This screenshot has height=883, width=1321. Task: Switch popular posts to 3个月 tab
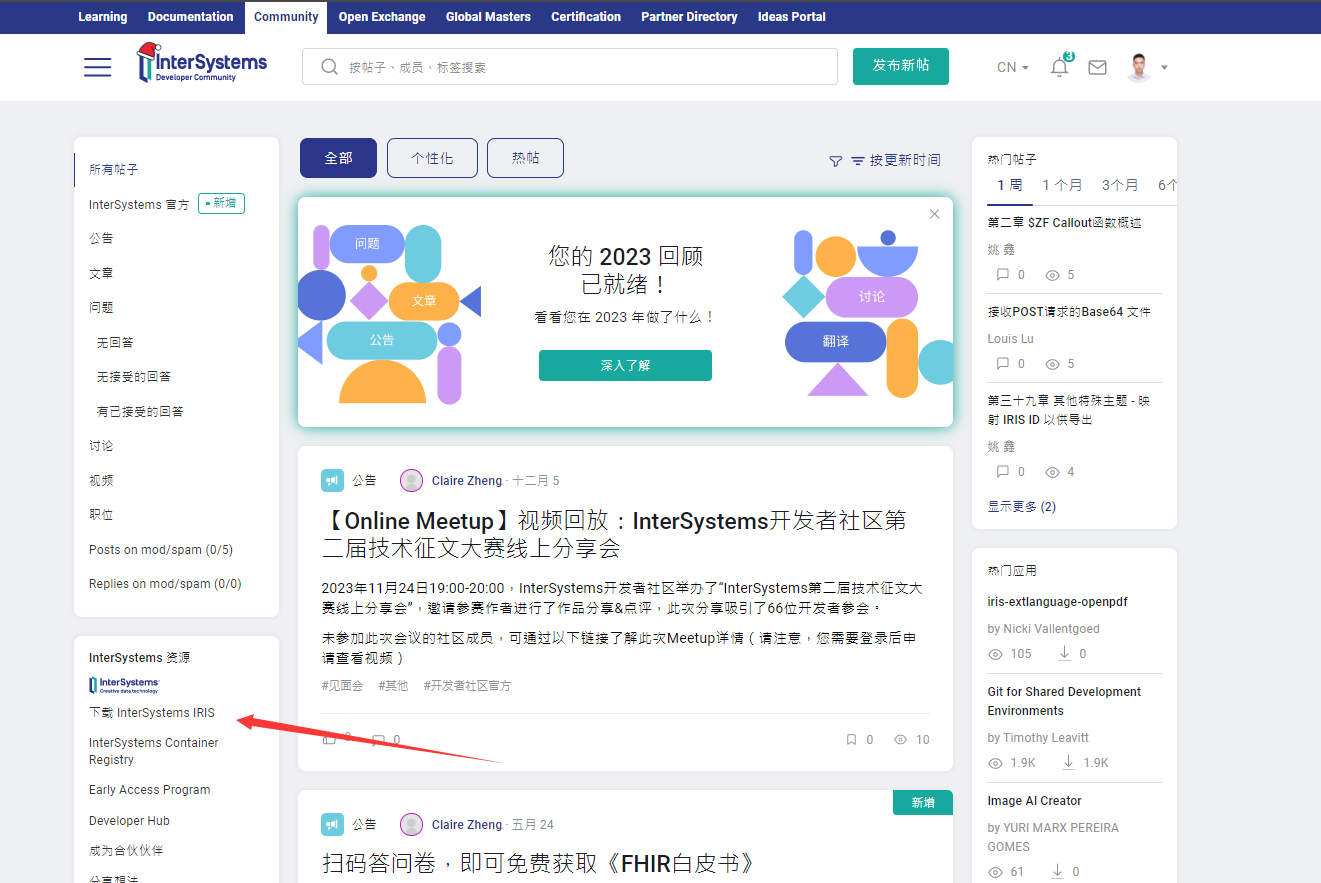(x=1120, y=185)
